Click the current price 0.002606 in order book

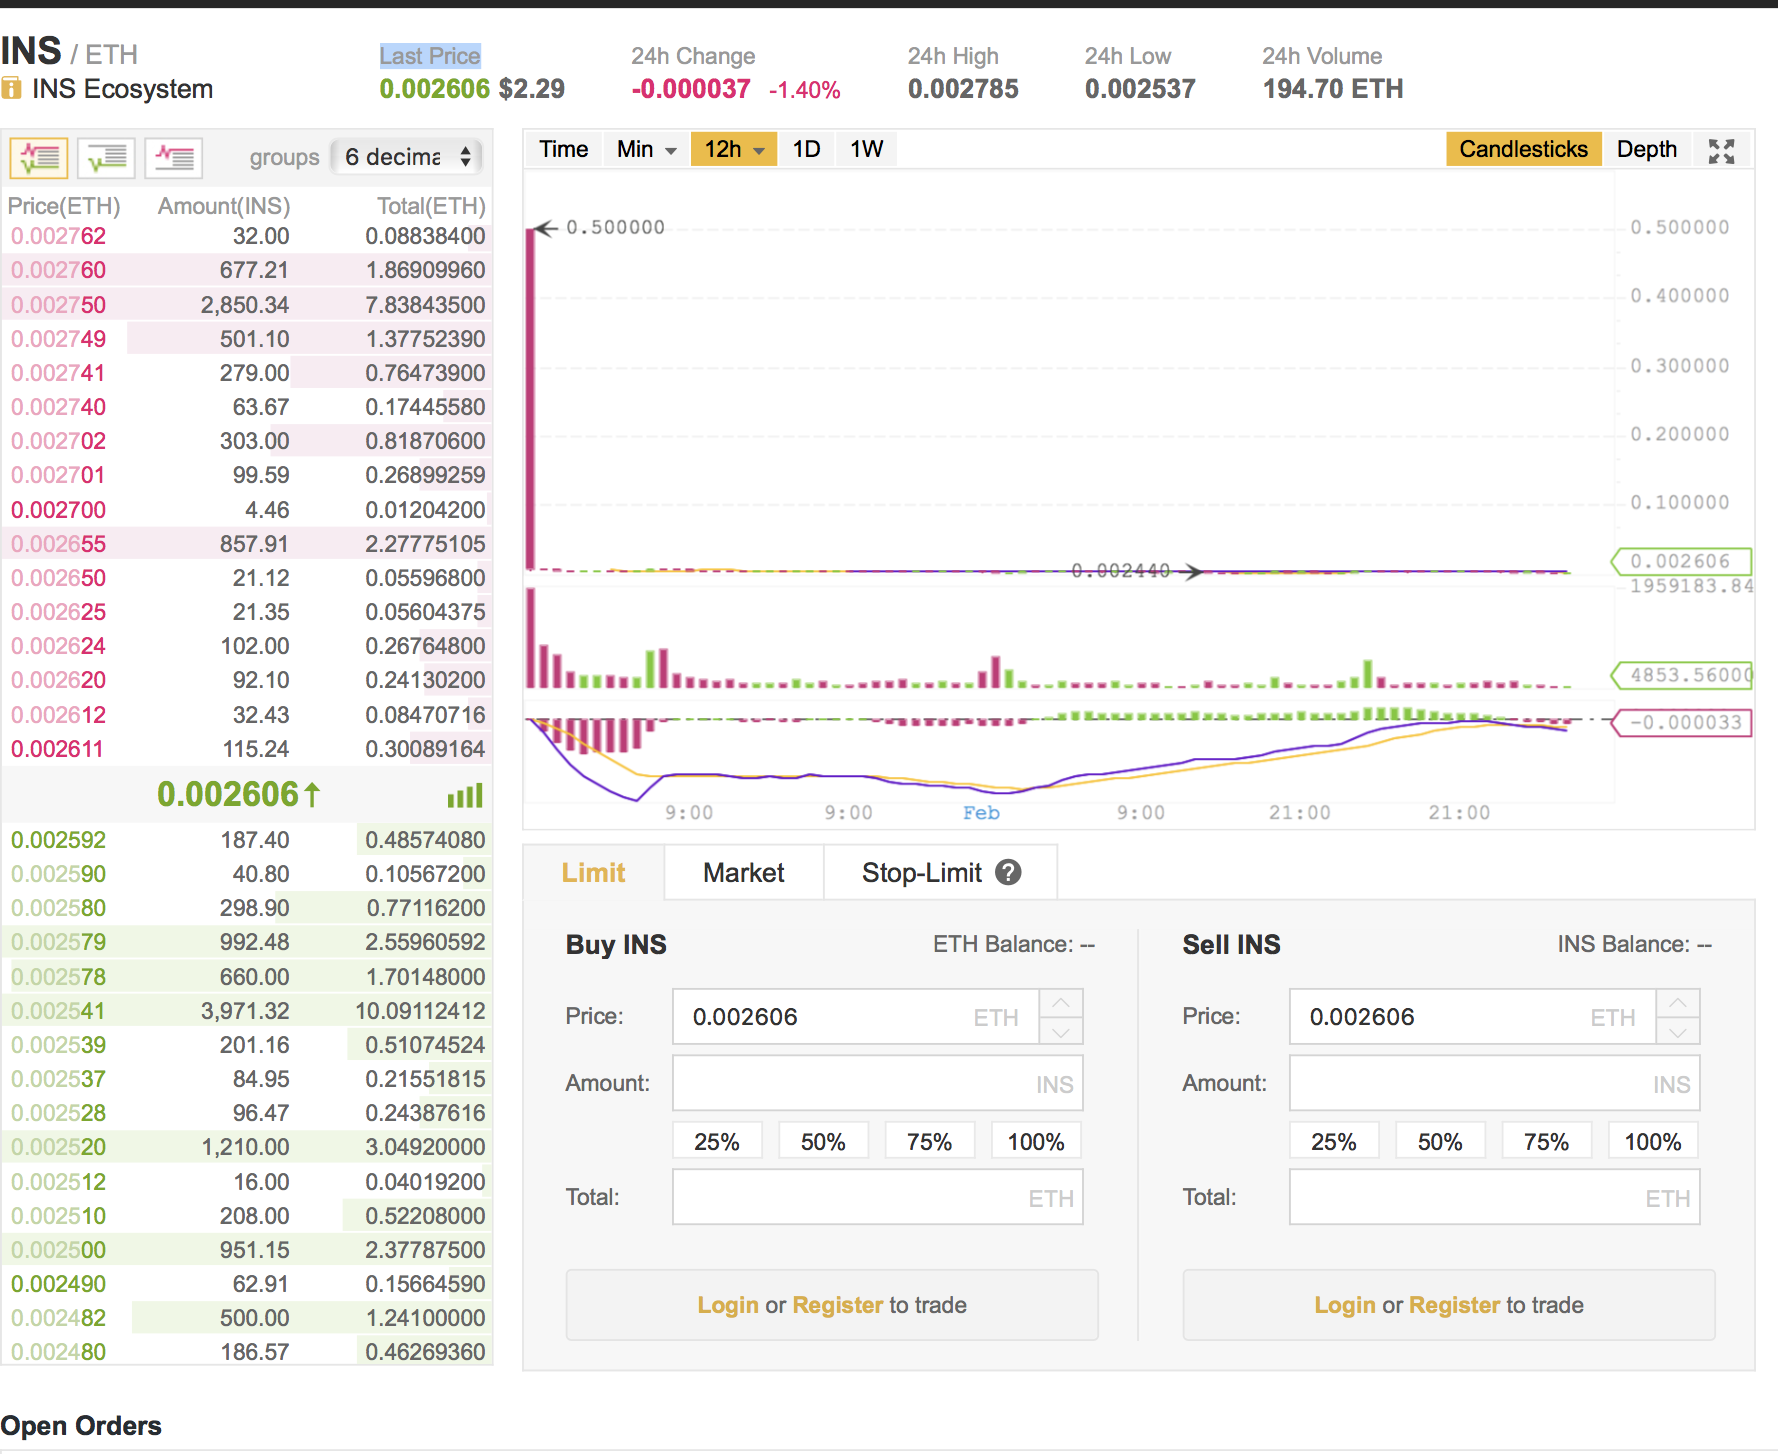tap(238, 794)
